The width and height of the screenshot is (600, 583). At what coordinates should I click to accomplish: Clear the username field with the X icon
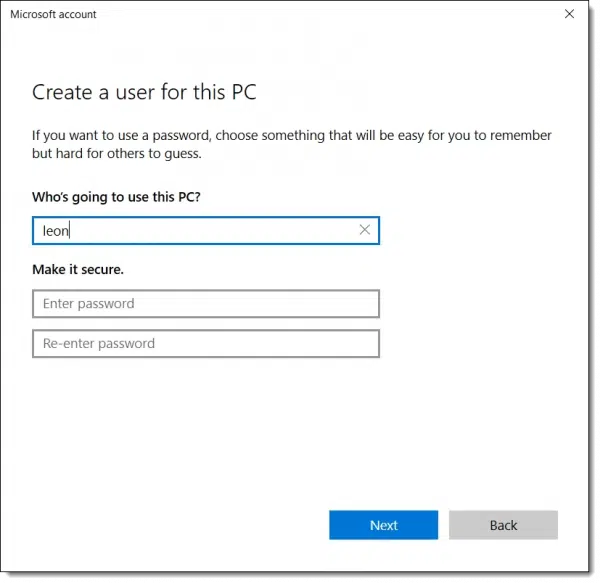pos(365,230)
